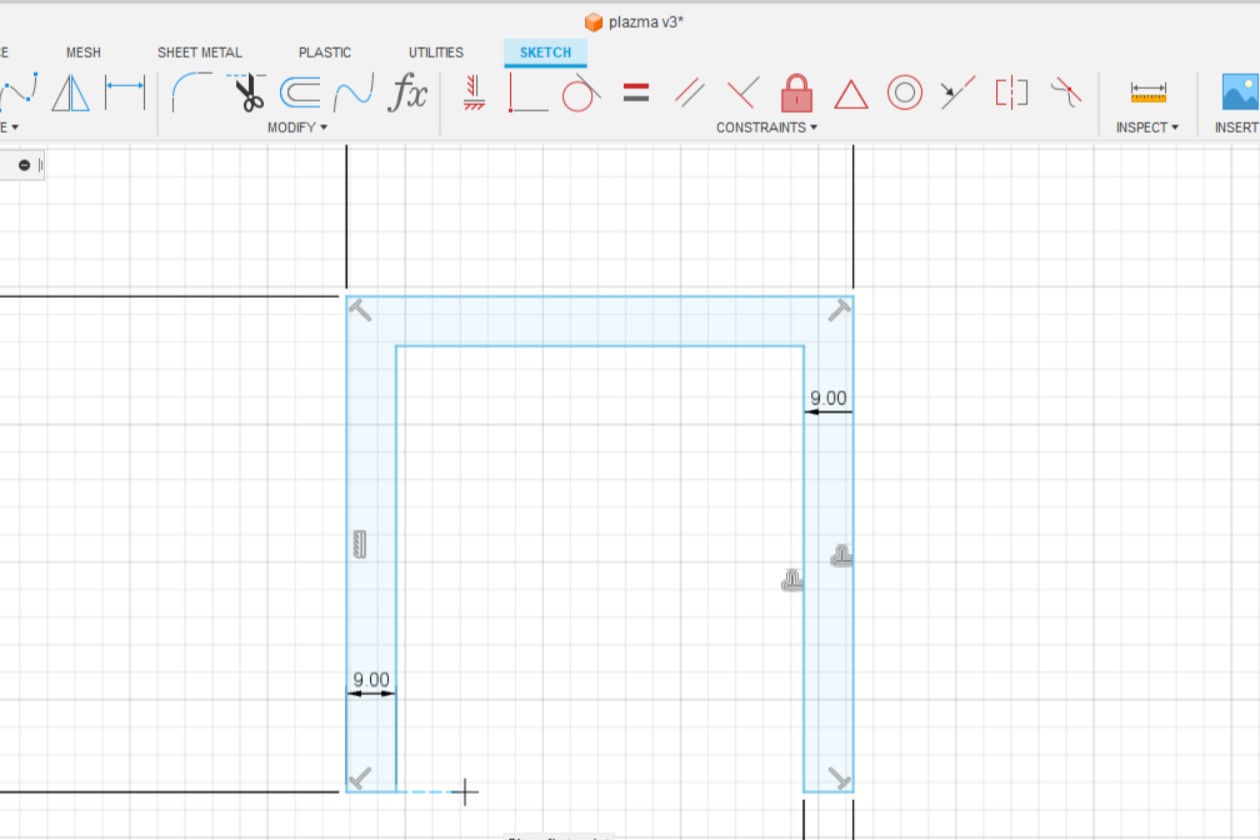1260x840 pixels.
Task: Apply the Parallel constraint
Action: click(688, 92)
